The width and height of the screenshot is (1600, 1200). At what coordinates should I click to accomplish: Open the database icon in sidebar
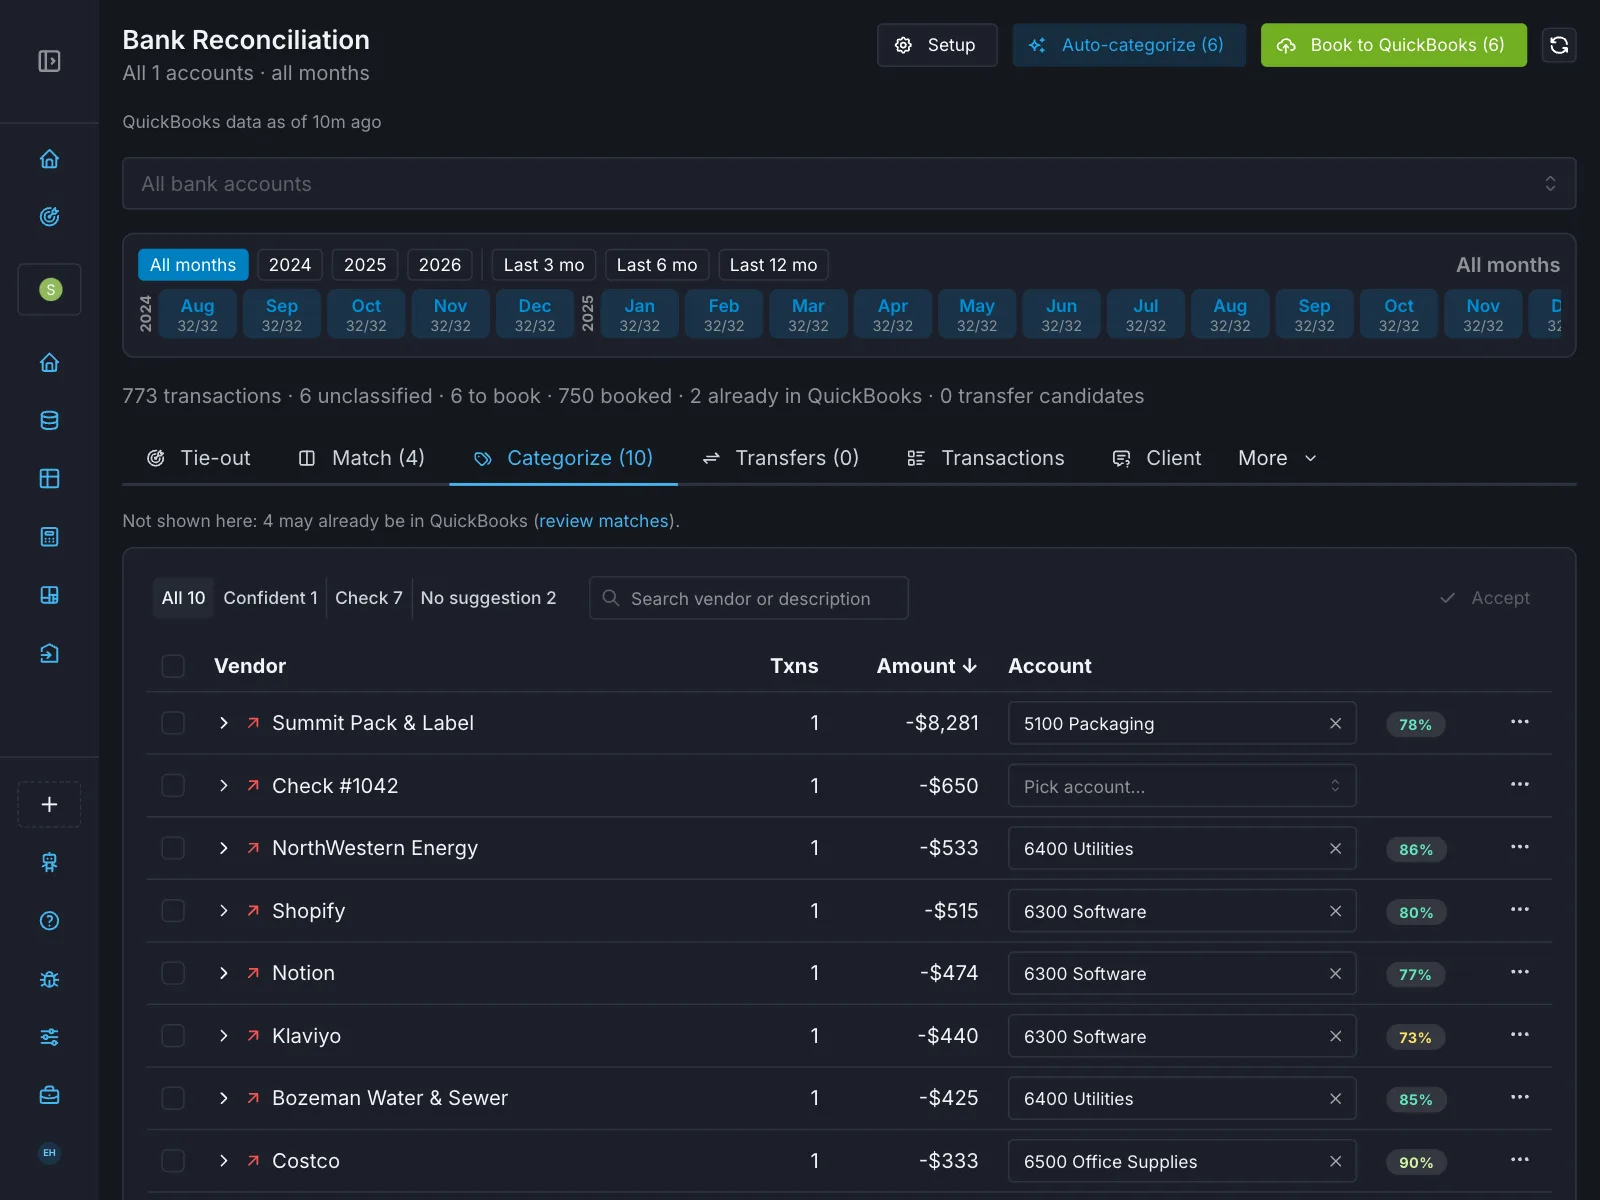tap(49, 421)
